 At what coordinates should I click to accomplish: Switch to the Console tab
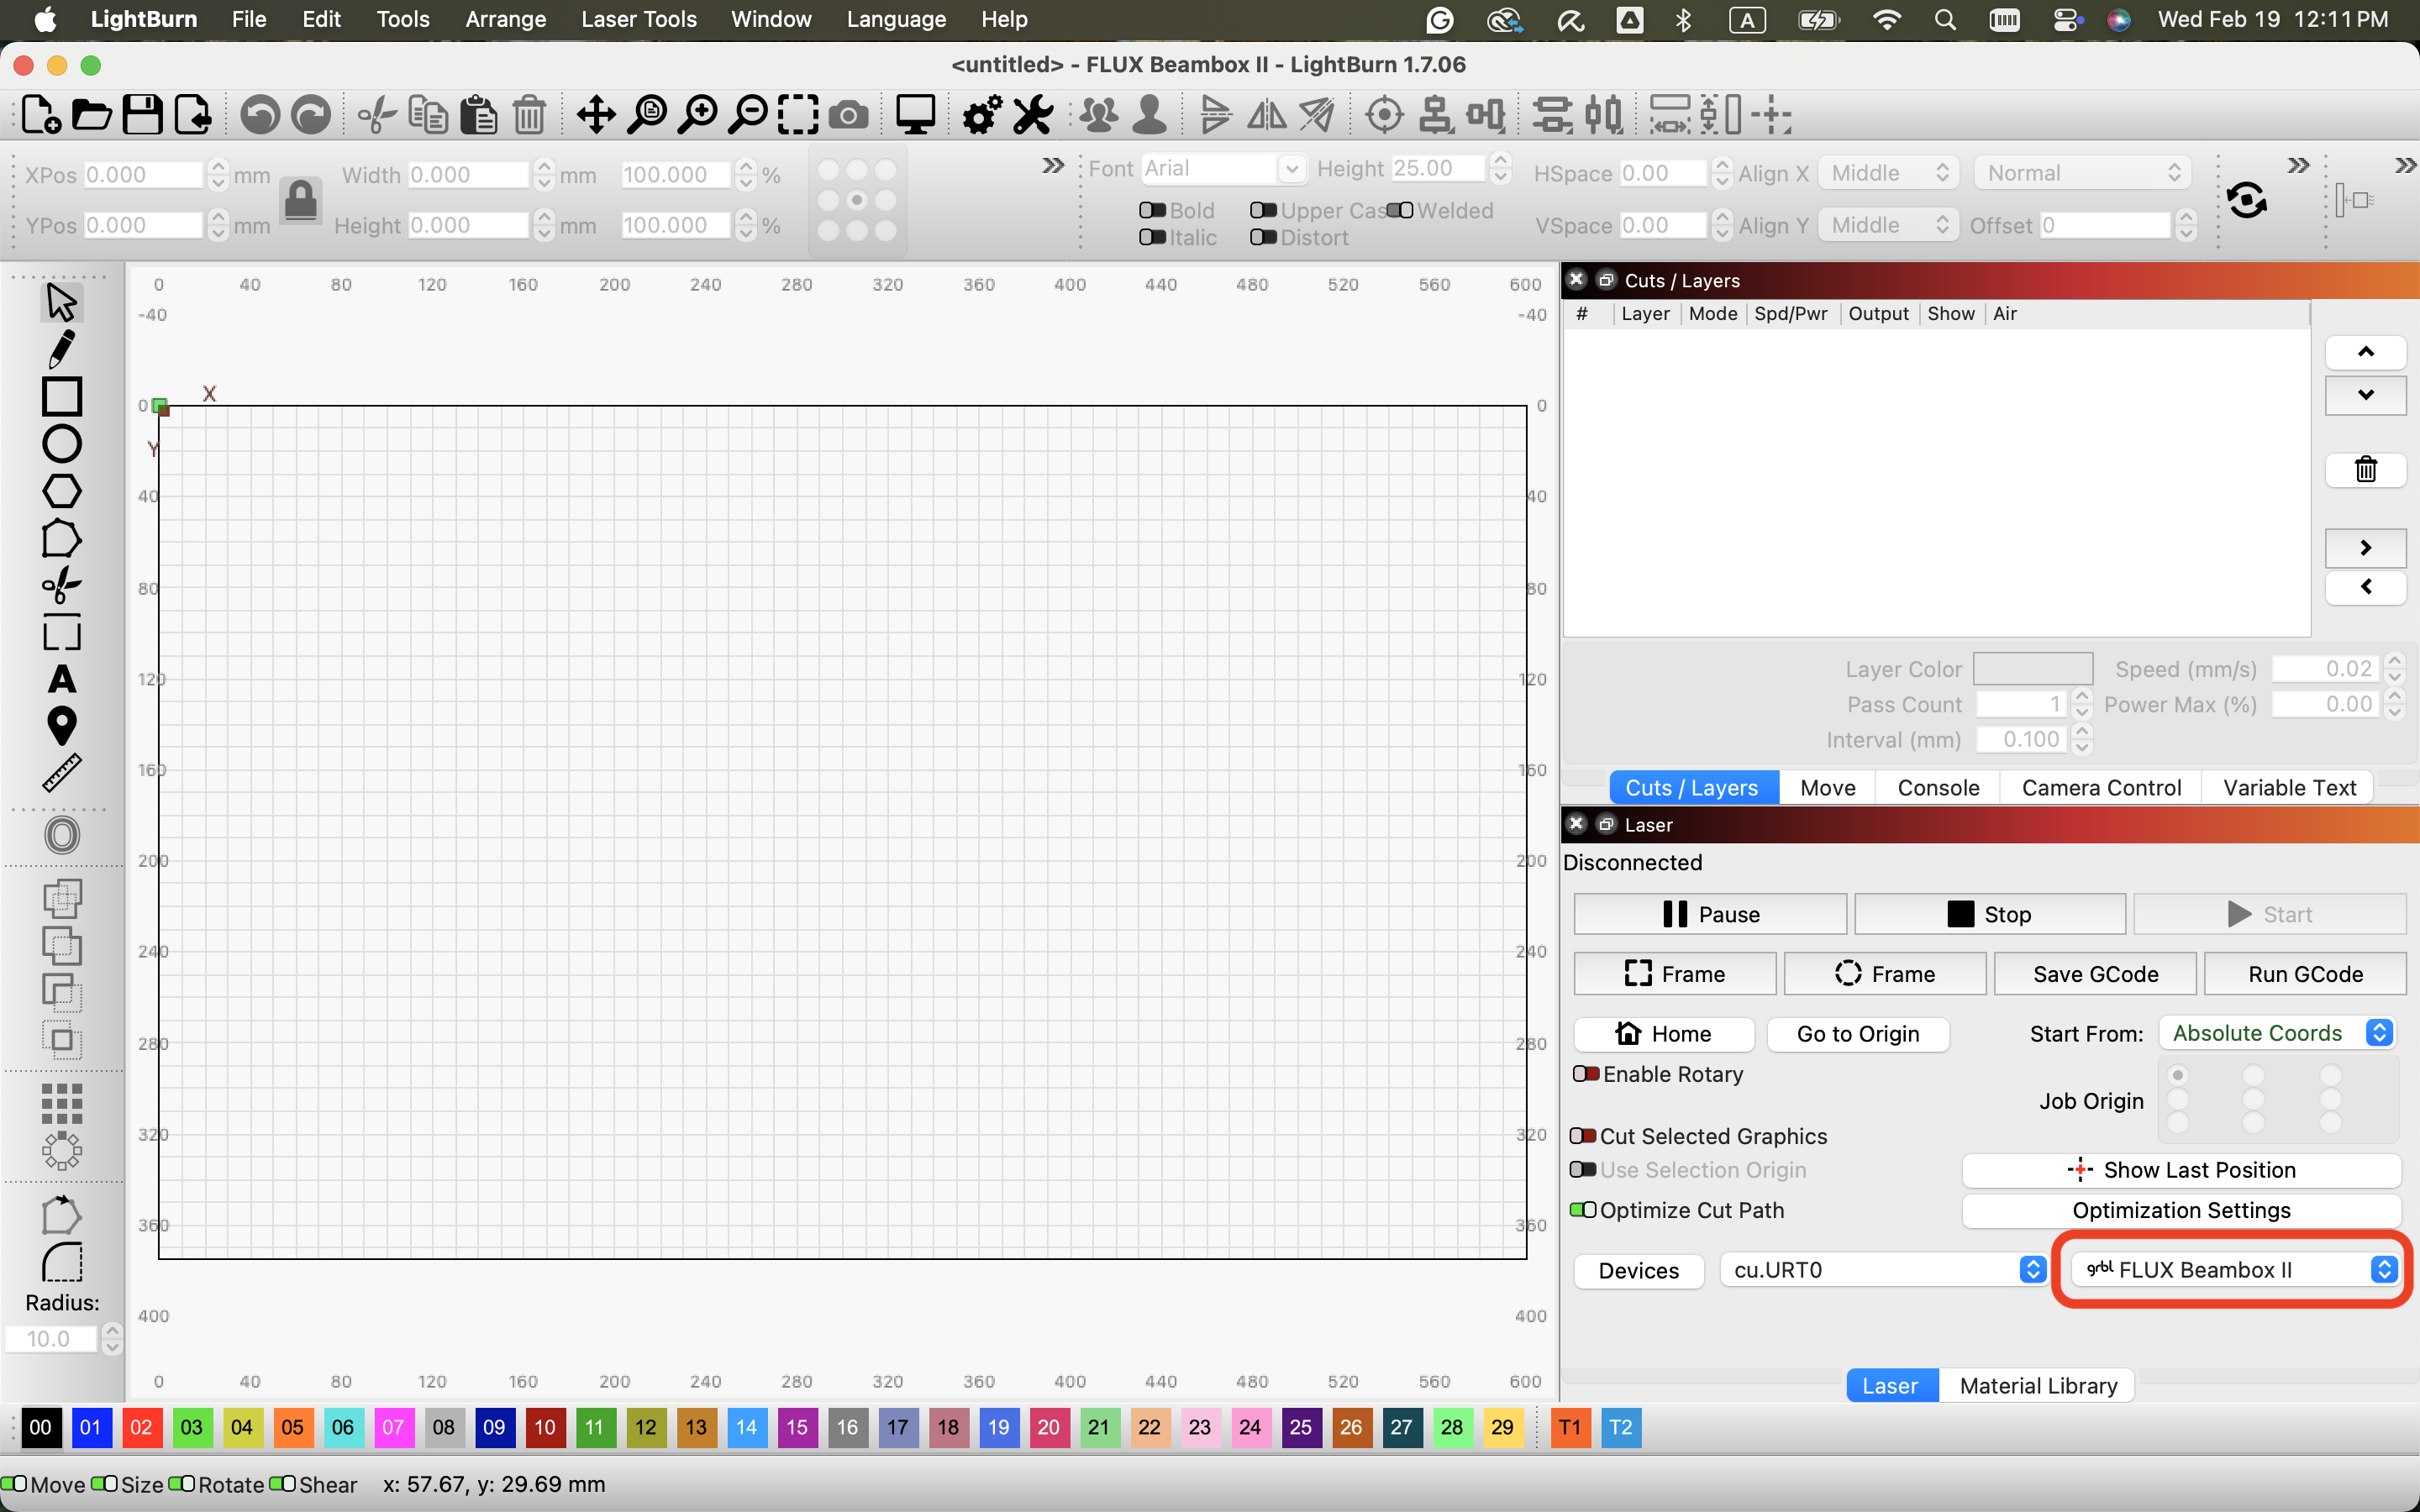click(x=1938, y=788)
